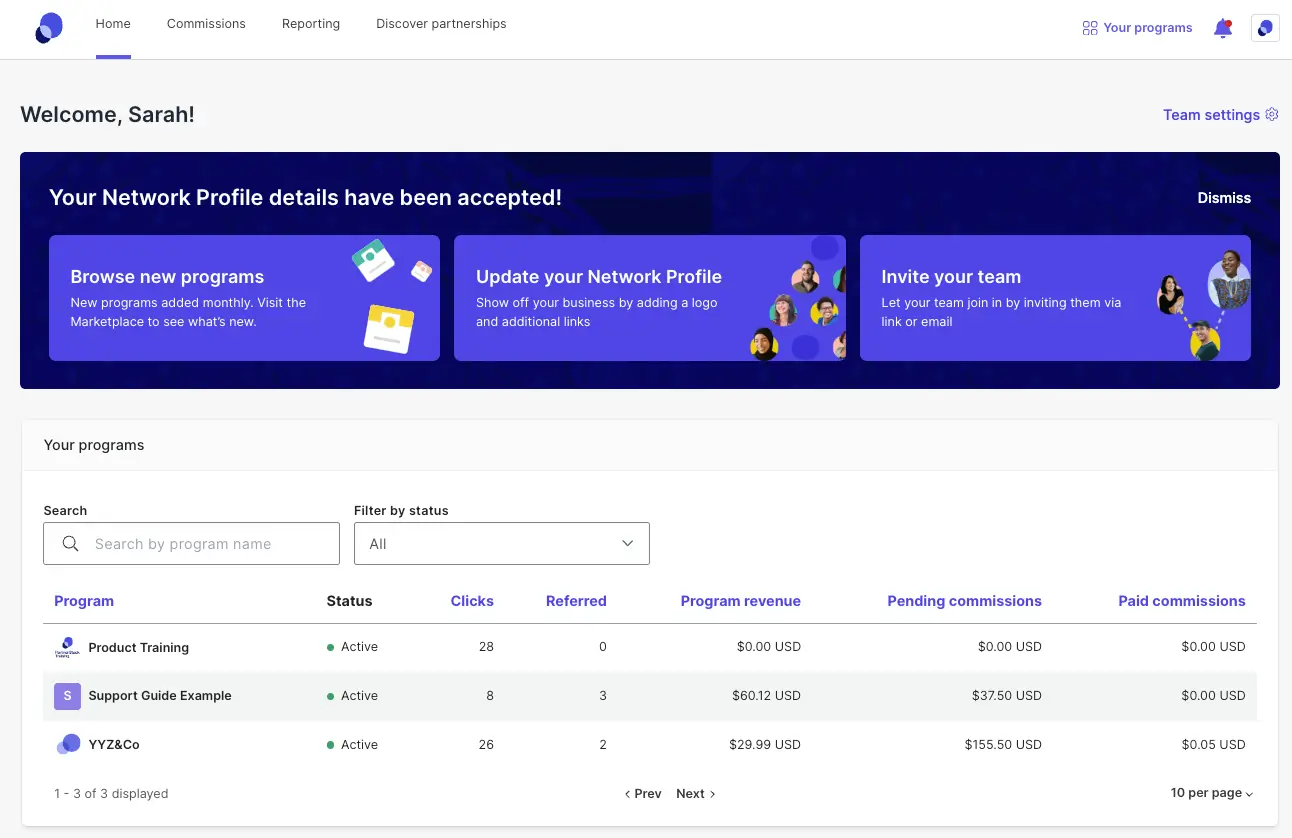Click the search magnifier icon
The width and height of the screenshot is (1292, 838).
(70, 544)
